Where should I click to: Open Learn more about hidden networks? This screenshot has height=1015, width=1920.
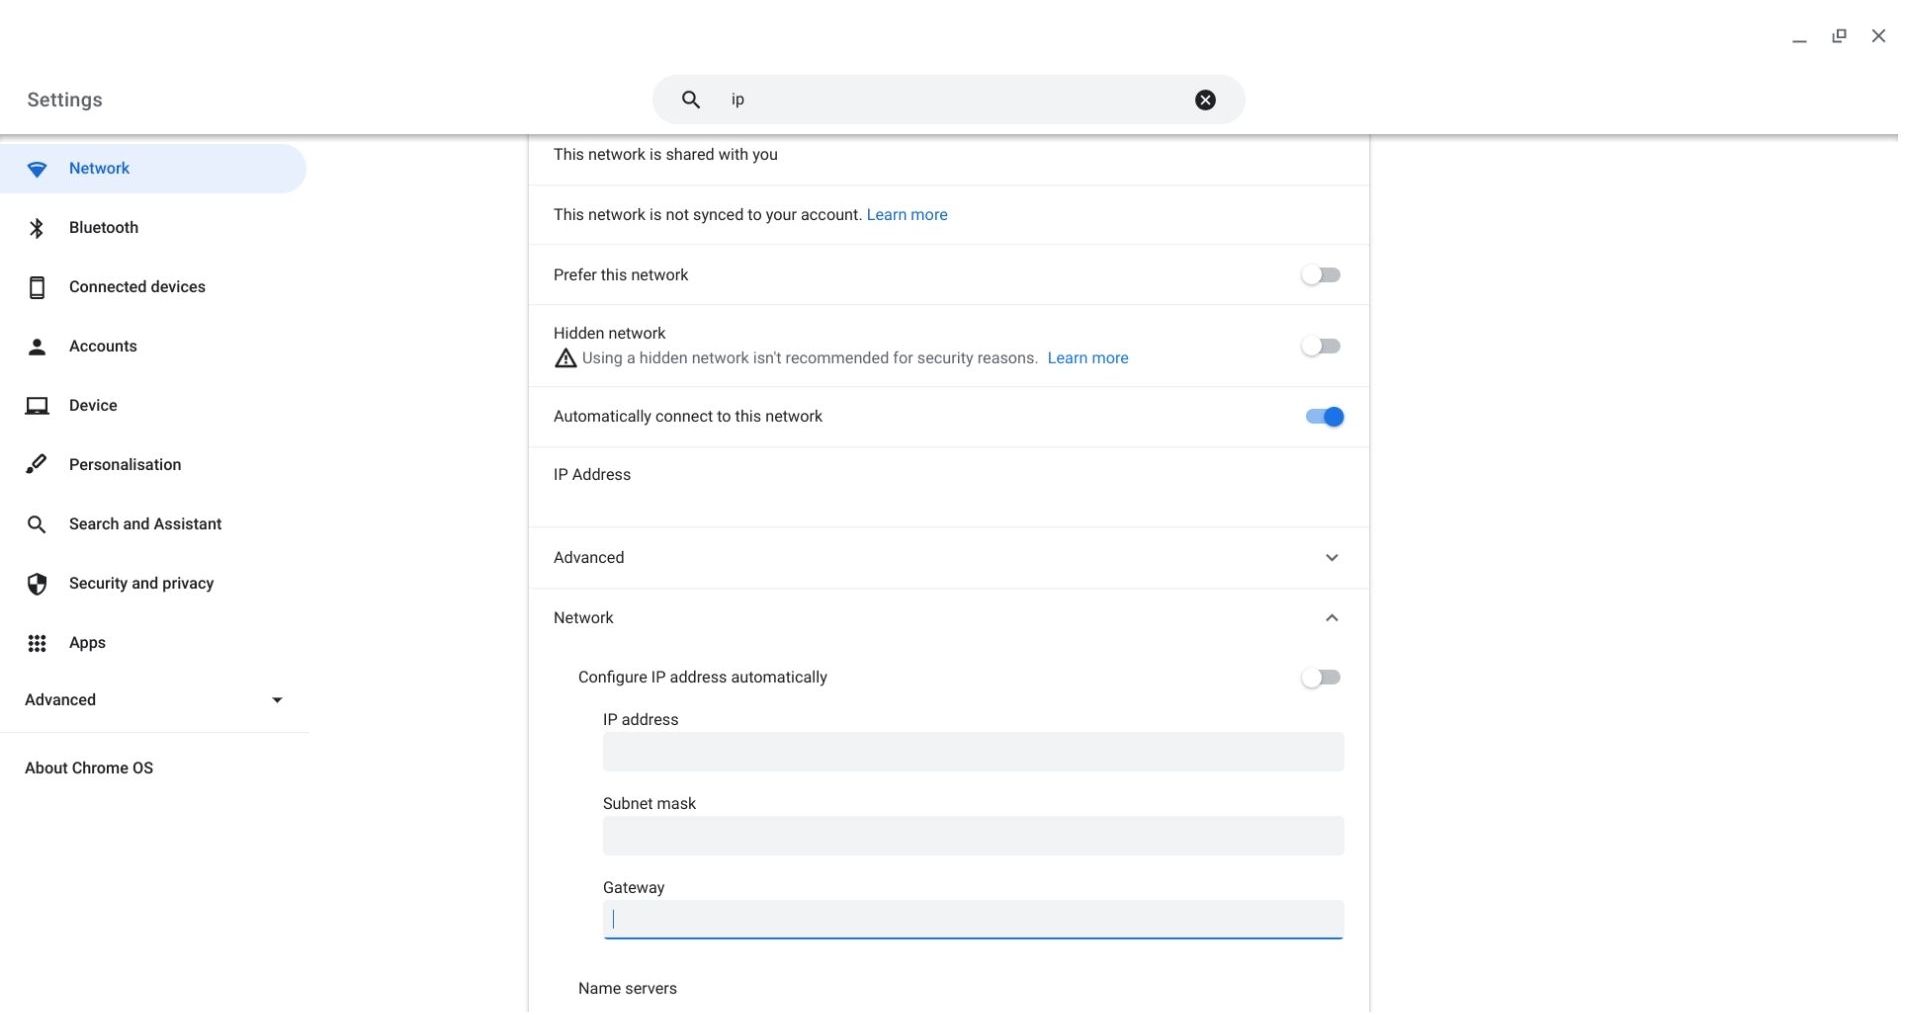[x=1088, y=358]
